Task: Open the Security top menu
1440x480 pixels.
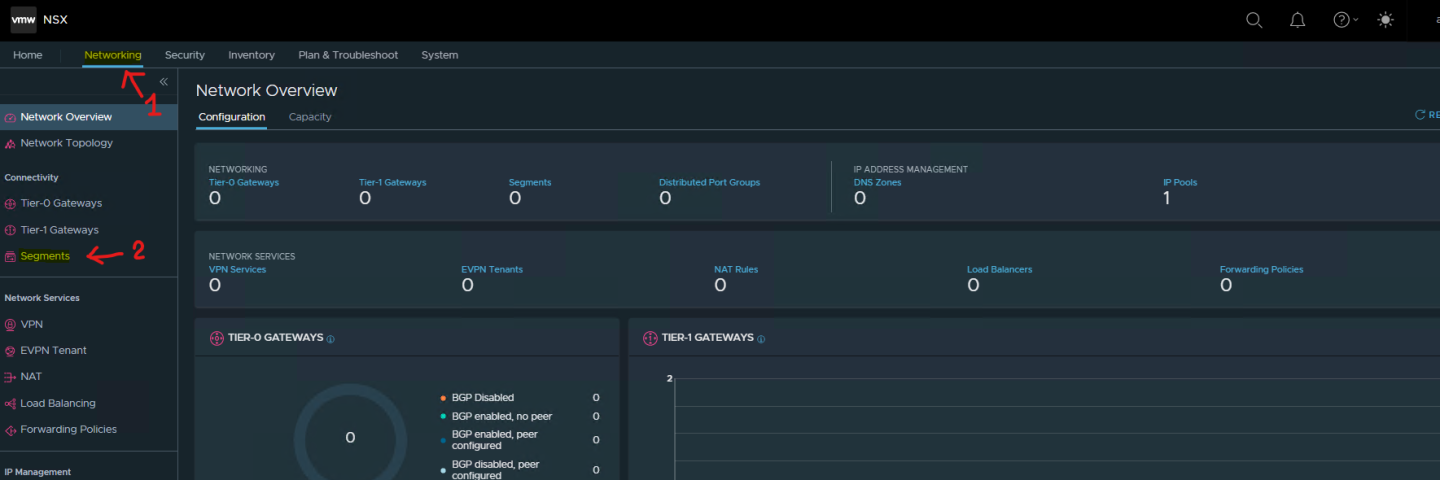Action: click(185, 55)
